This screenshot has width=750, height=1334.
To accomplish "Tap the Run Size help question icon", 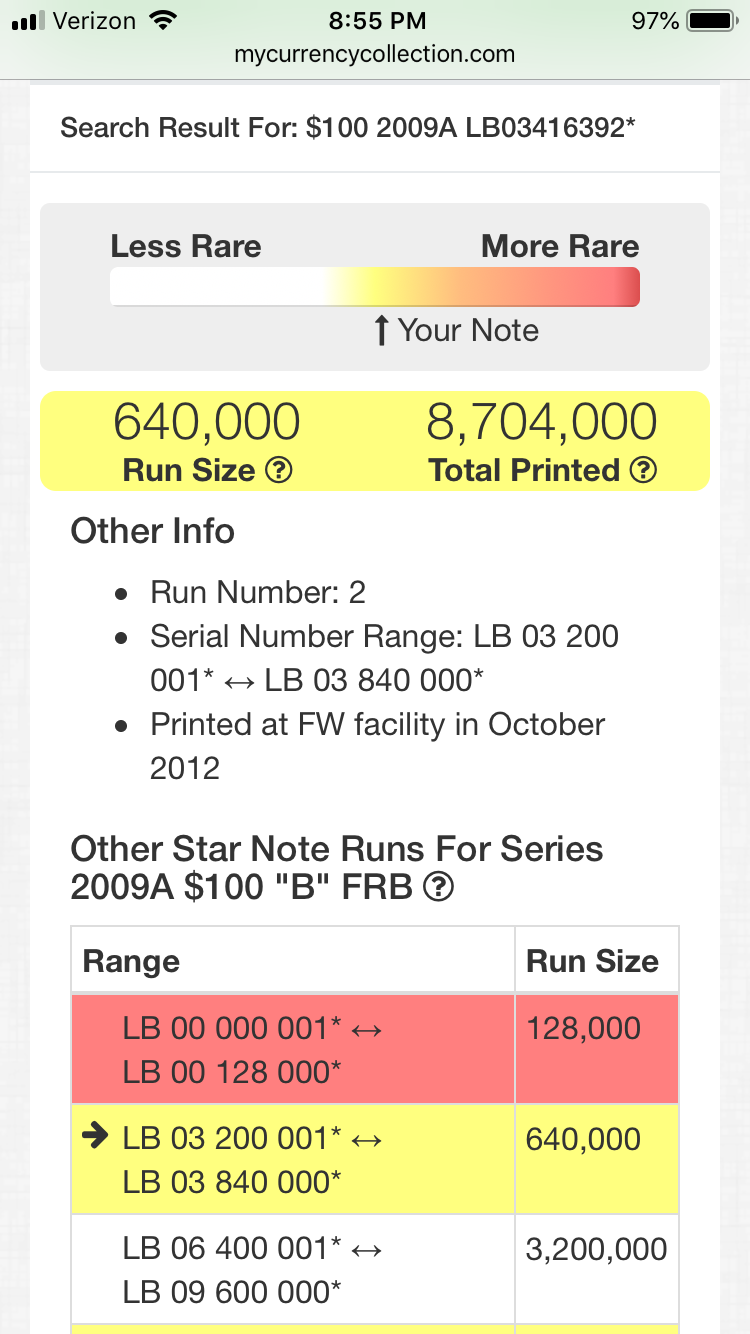I will 279,471.
